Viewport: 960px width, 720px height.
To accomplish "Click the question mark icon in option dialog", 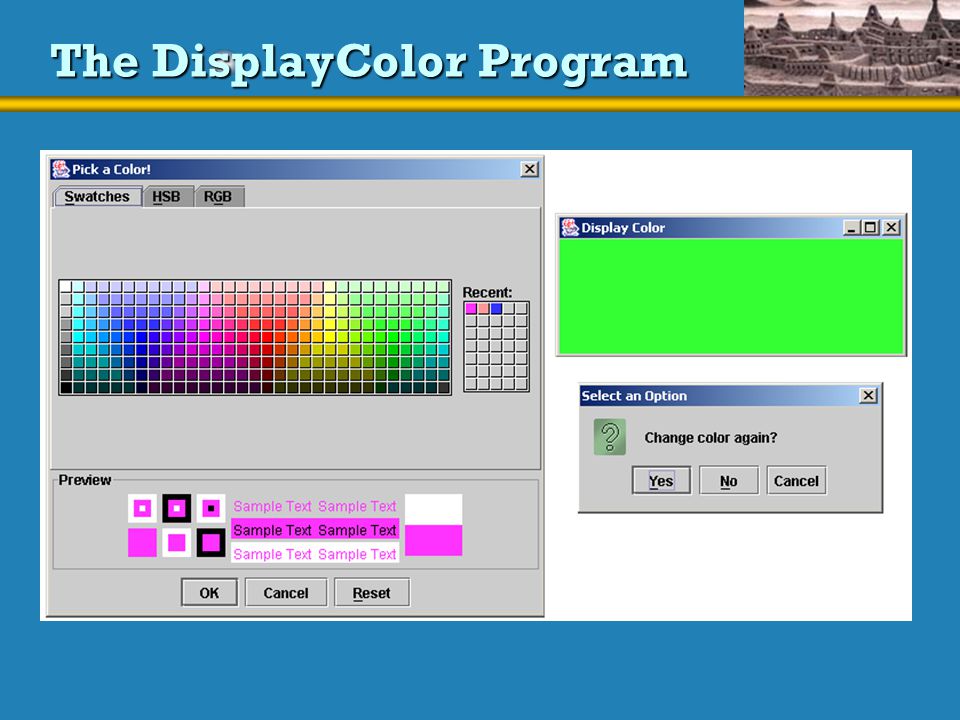I will tap(610, 437).
